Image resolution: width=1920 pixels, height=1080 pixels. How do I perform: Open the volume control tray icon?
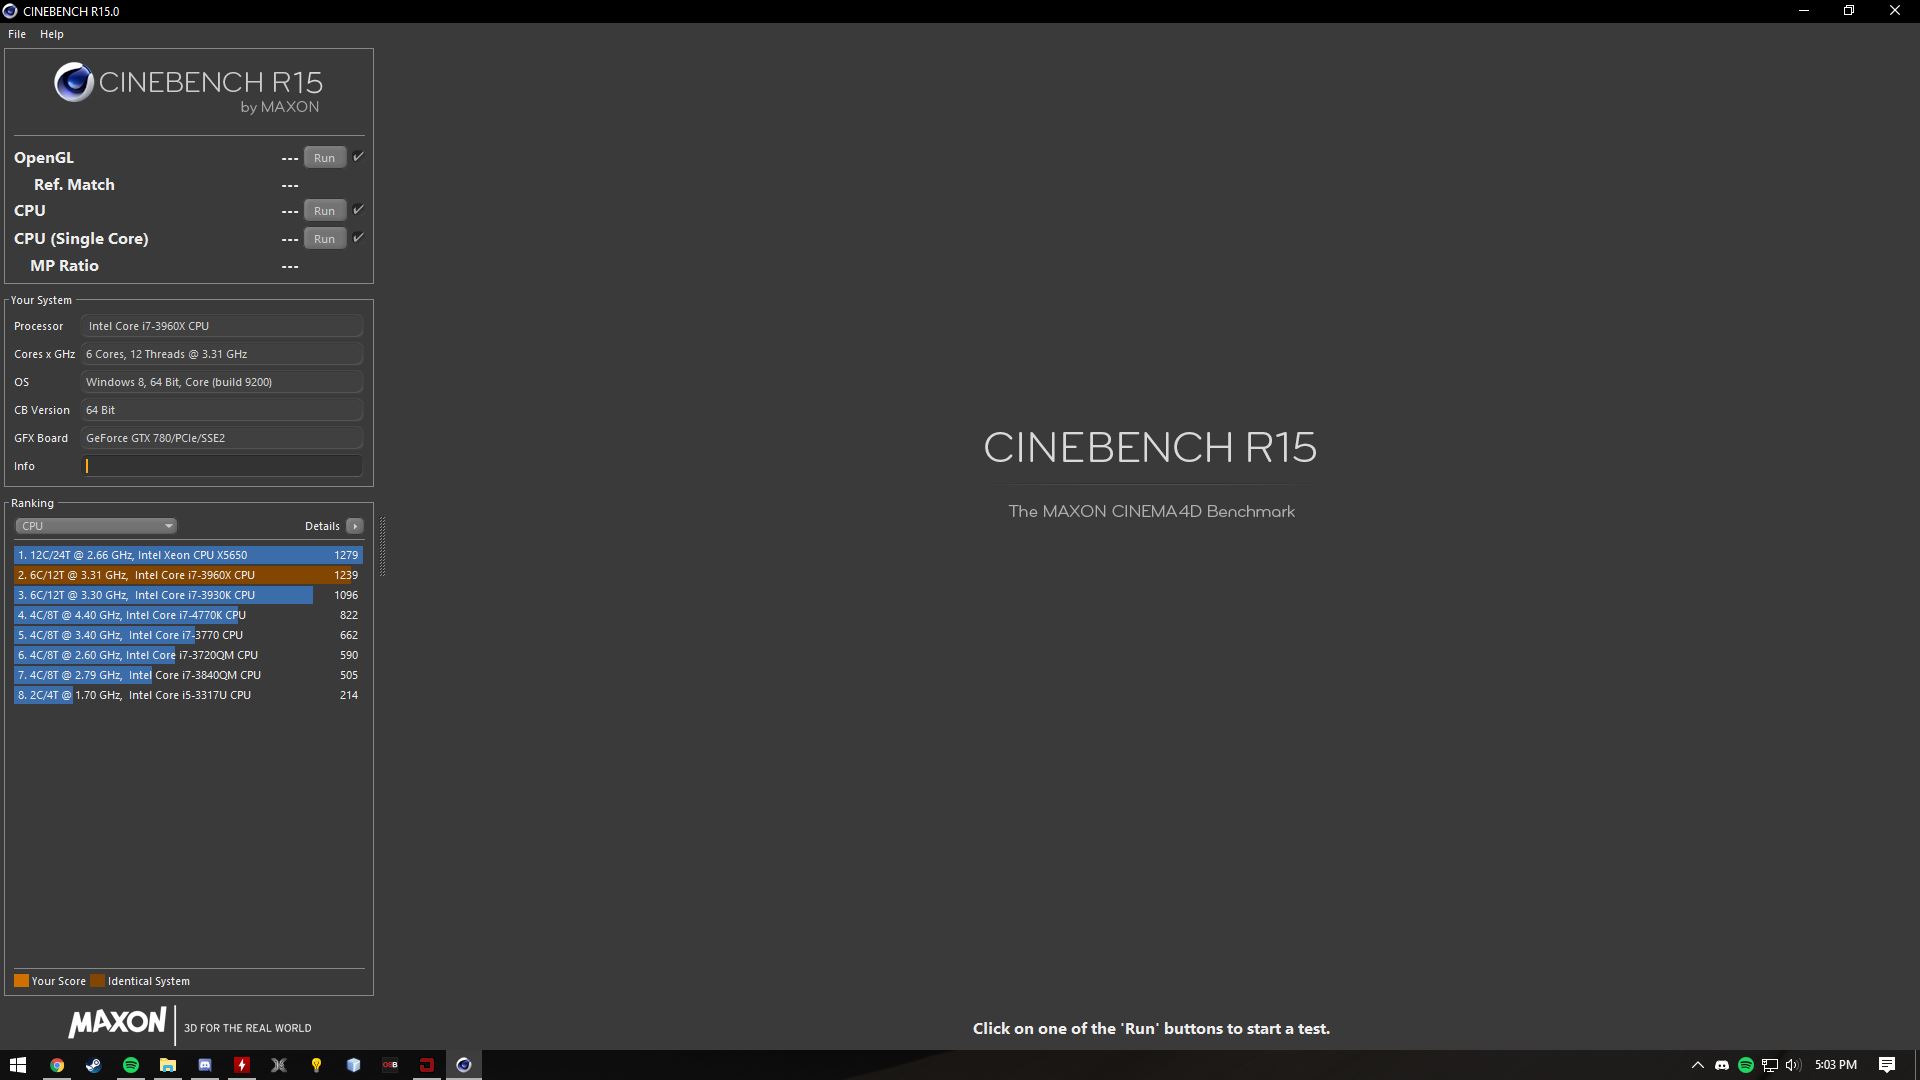[1793, 1065]
